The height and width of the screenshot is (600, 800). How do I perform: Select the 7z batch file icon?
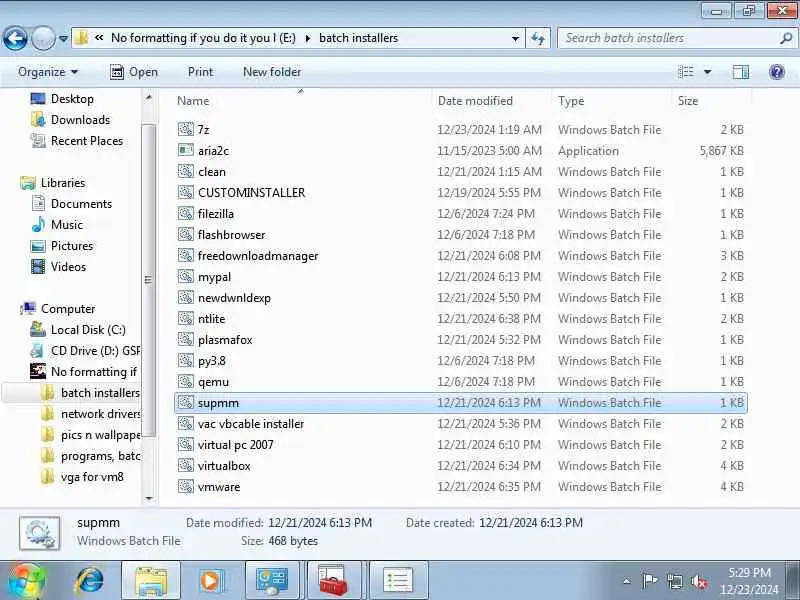186,129
